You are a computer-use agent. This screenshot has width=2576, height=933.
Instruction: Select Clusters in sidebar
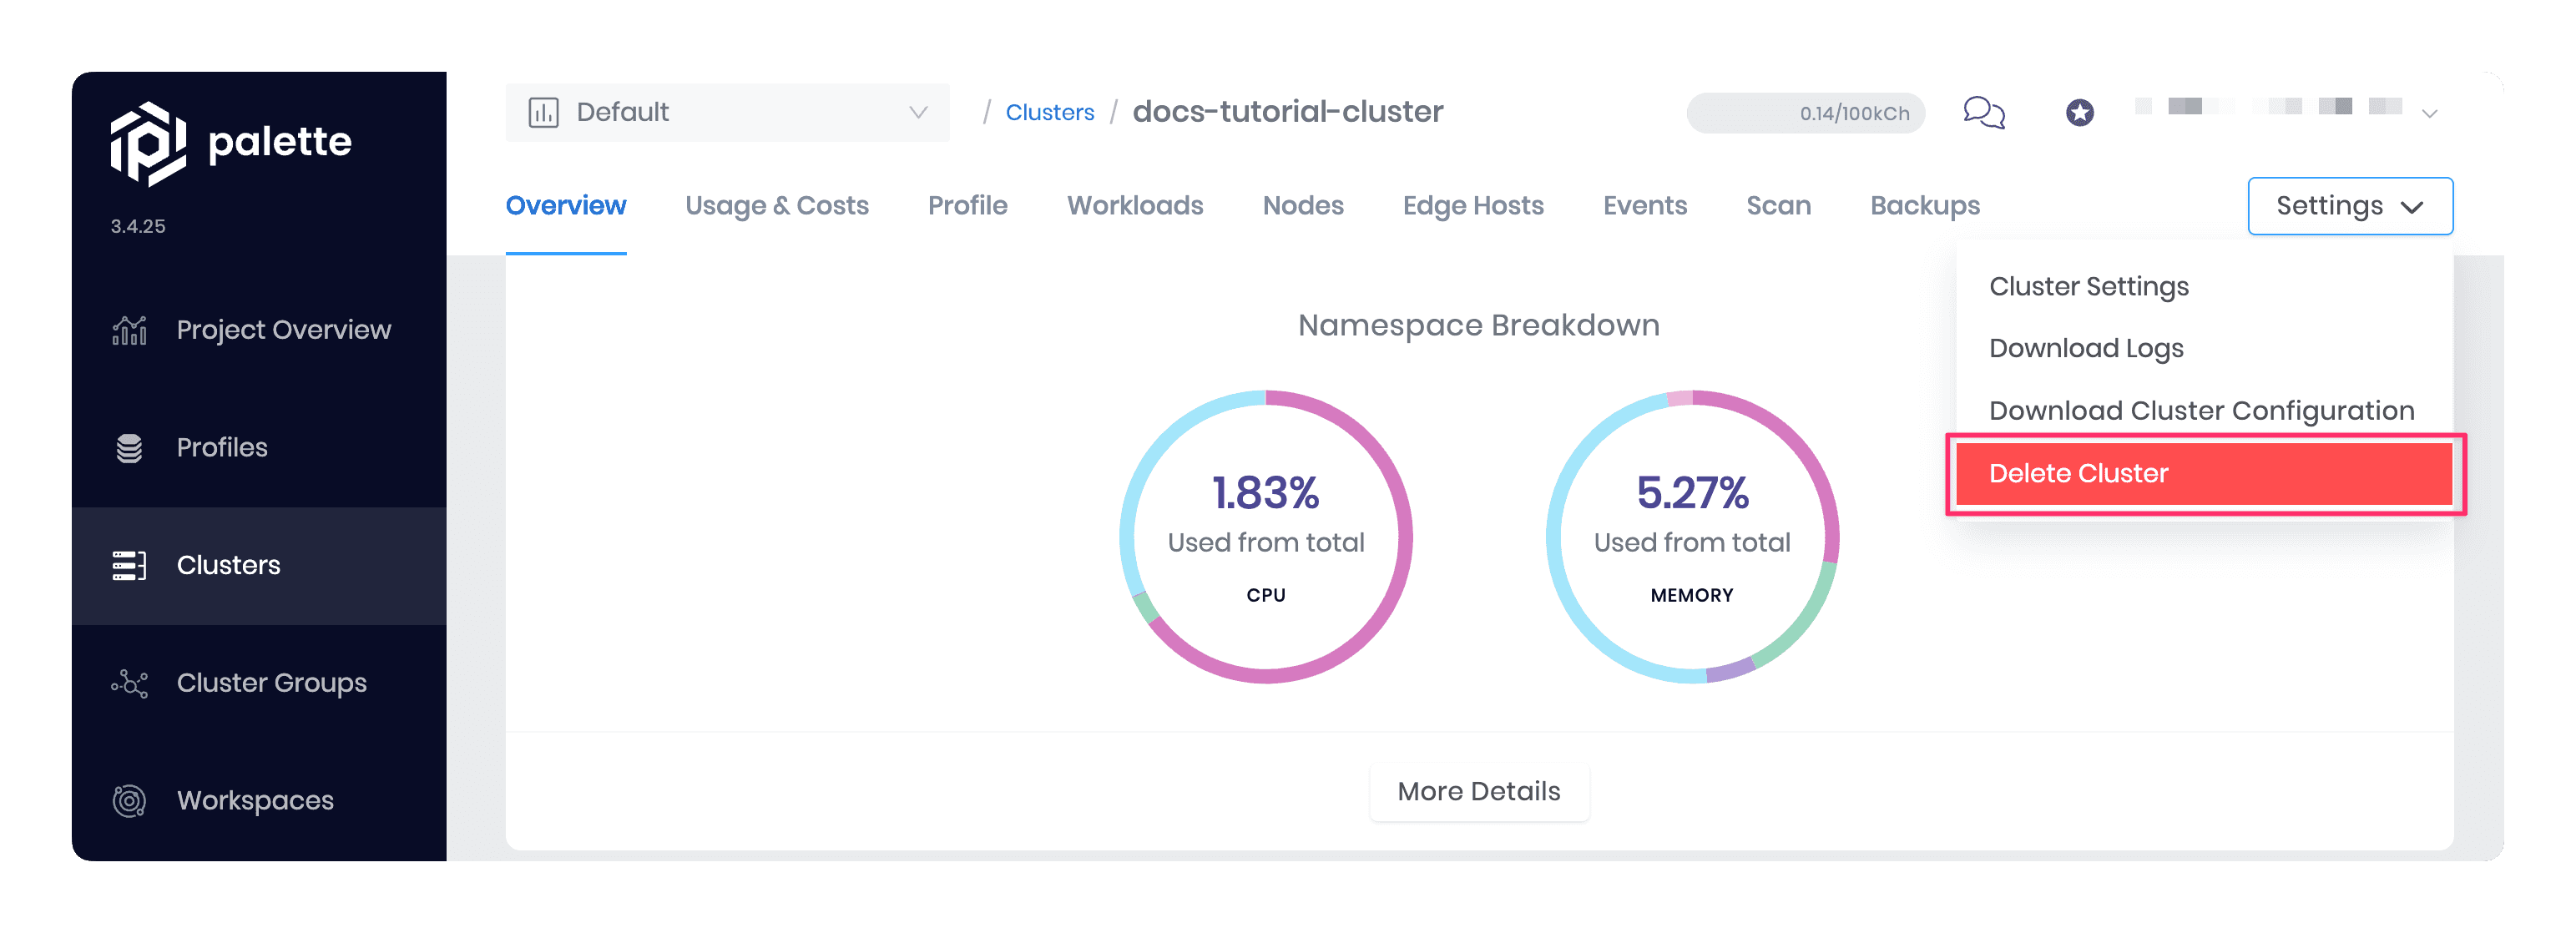[x=259, y=566]
